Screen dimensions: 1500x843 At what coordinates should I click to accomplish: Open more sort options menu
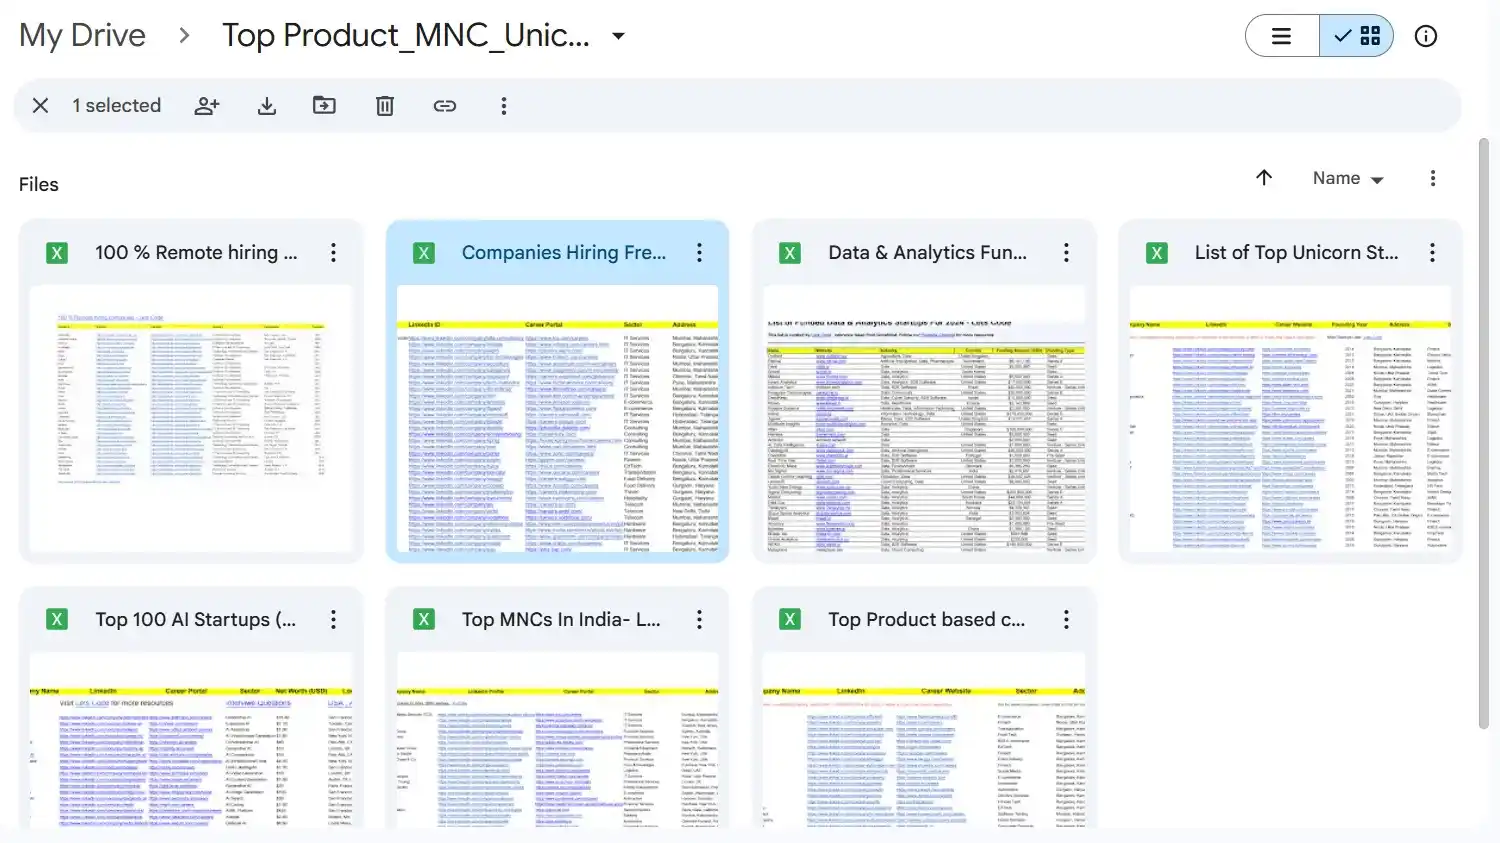tap(1433, 178)
